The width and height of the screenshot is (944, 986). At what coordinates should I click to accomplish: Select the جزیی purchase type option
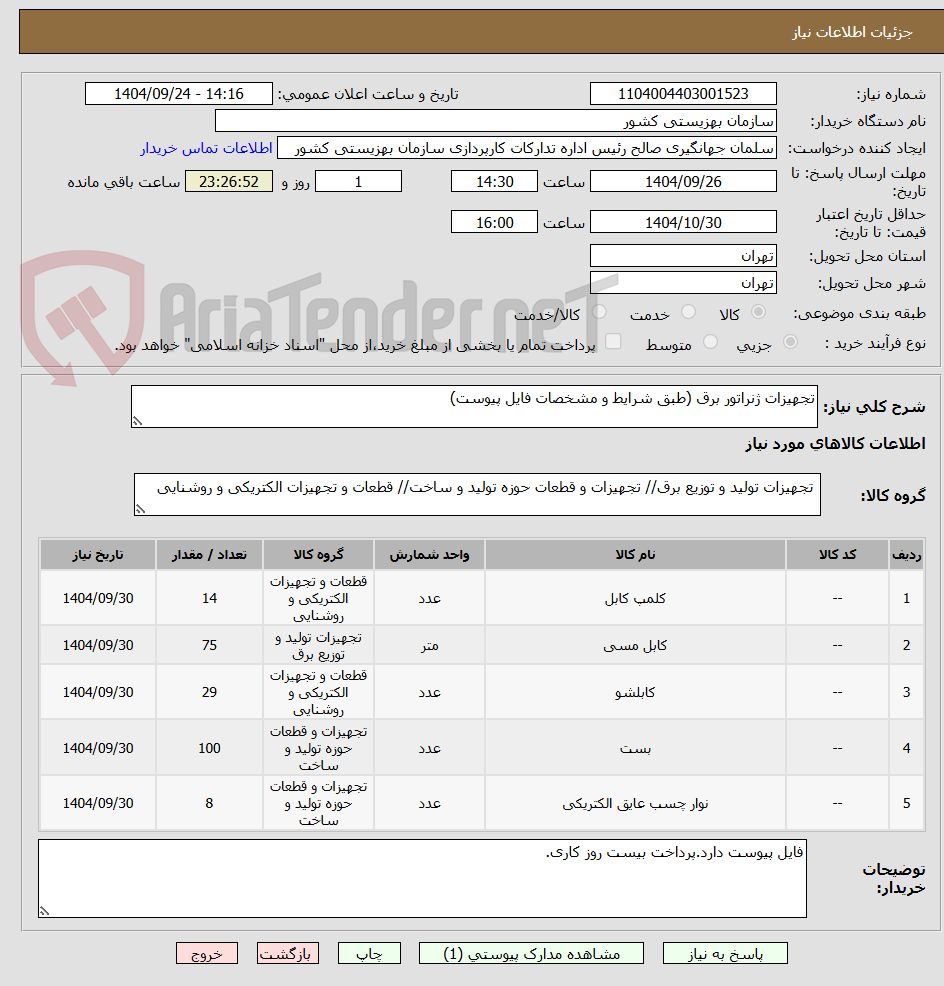coord(789,340)
